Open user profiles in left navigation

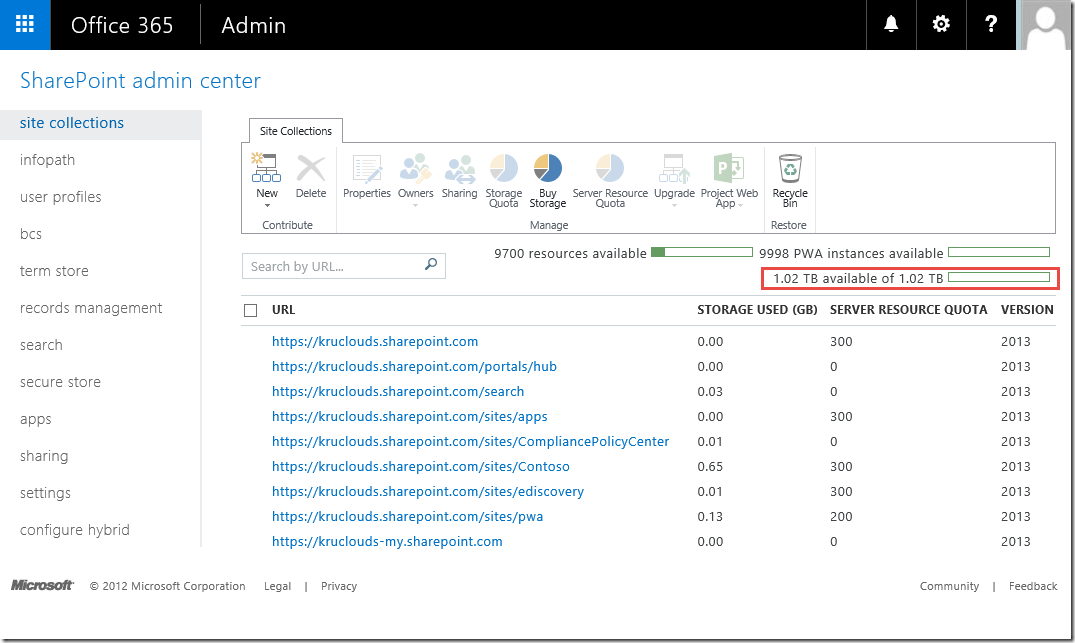pyautogui.click(x=61, y=197)
